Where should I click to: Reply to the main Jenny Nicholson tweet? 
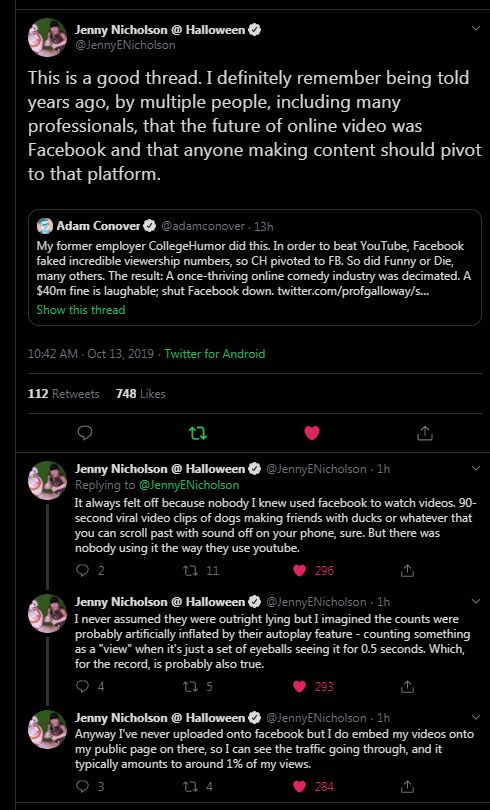(x=85, y=432)
